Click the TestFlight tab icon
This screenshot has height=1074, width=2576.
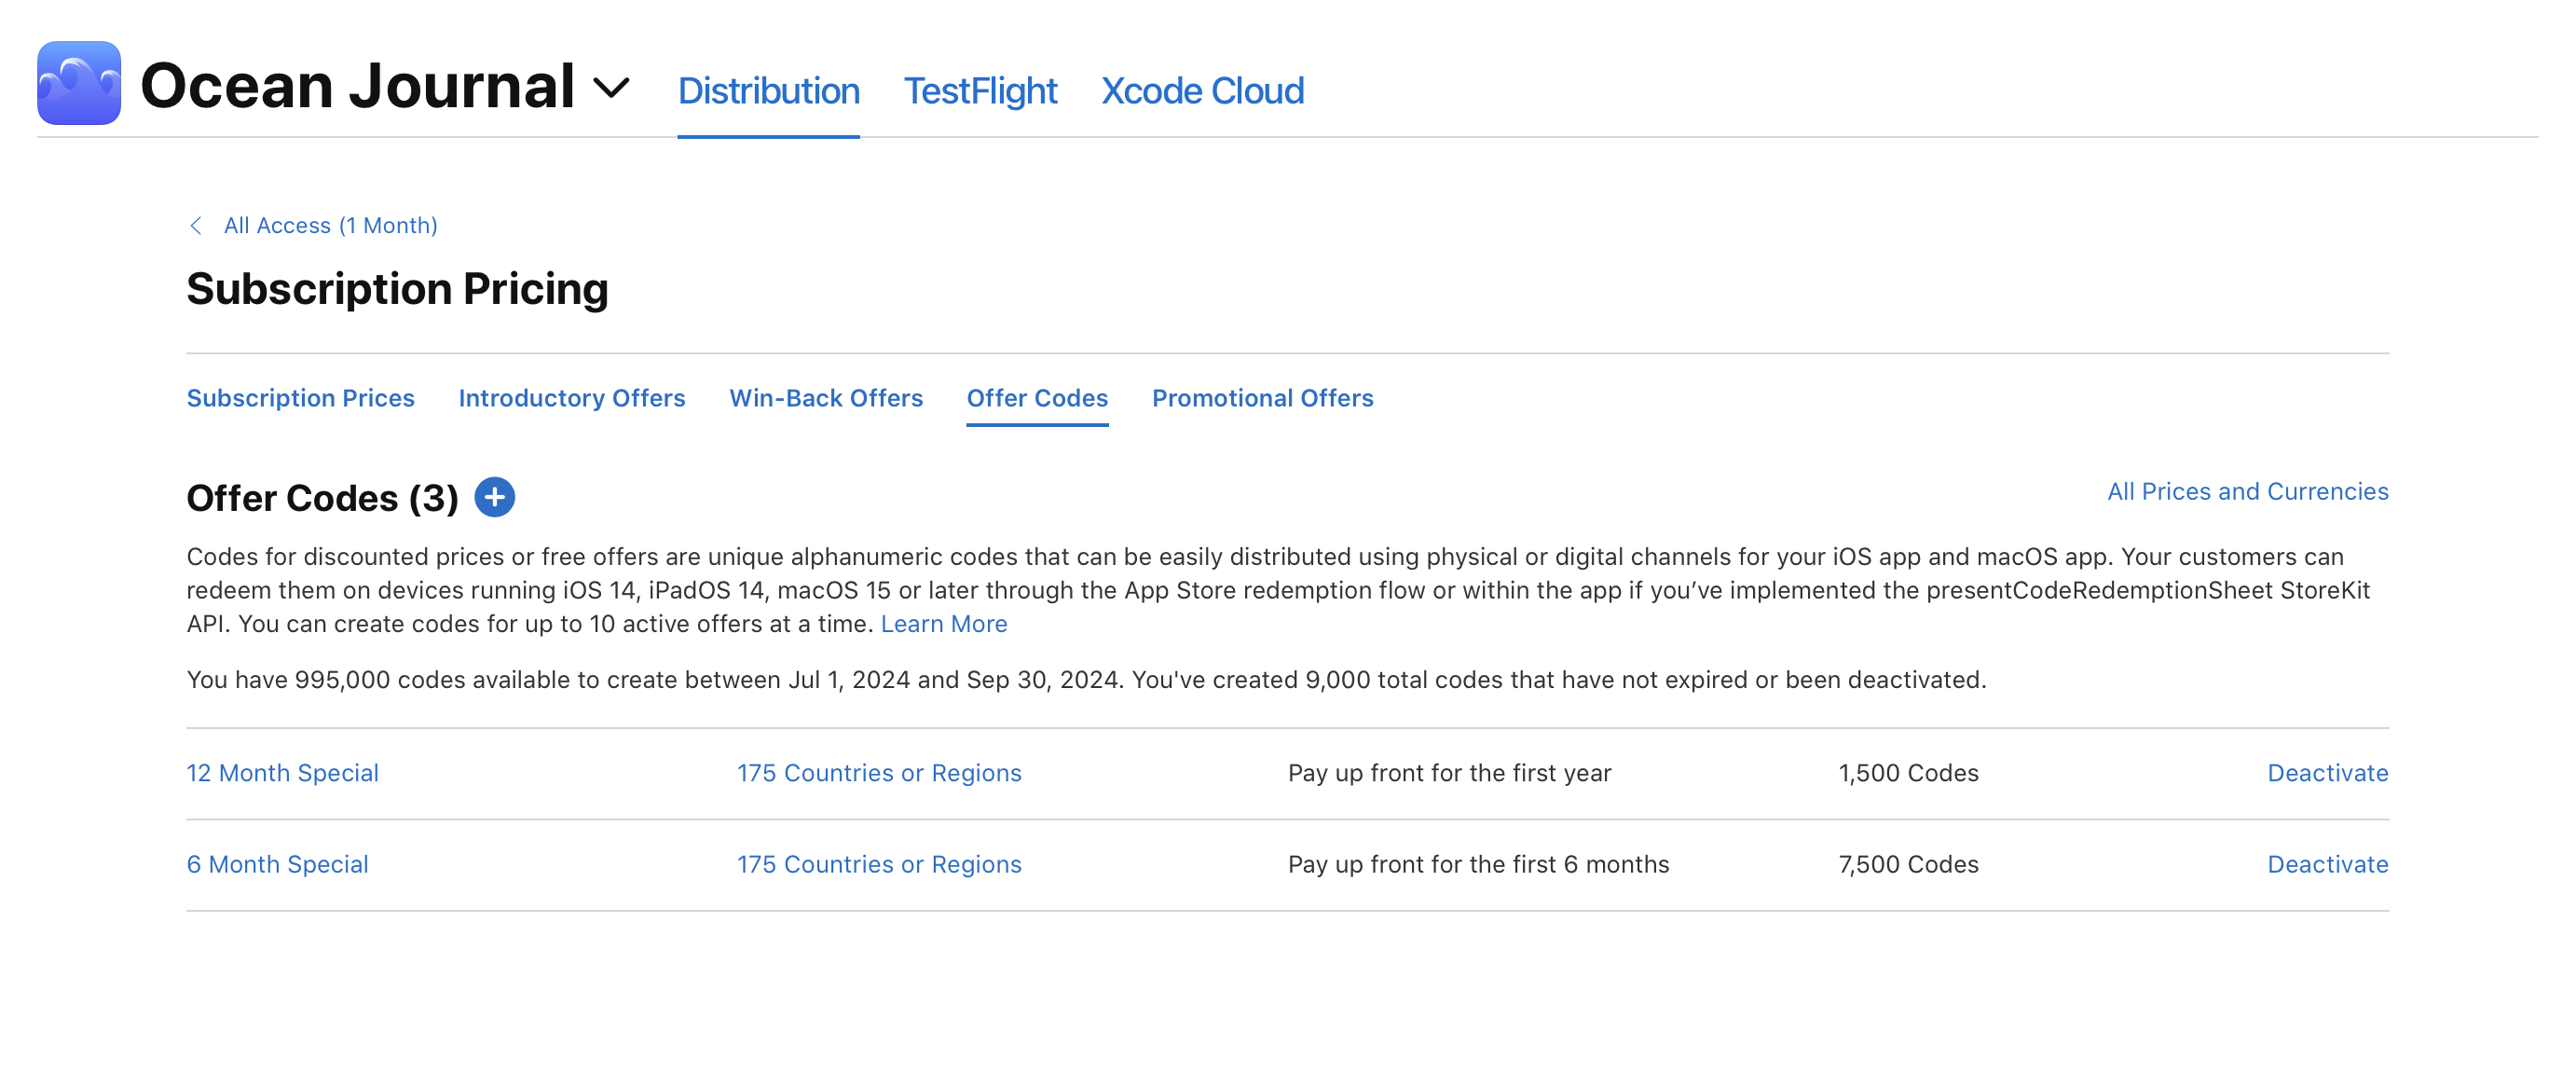point(980,90)
